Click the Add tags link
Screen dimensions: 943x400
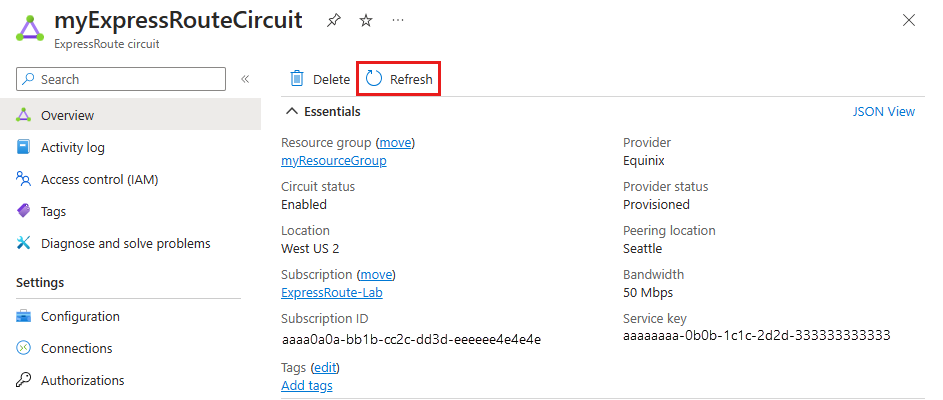pos(307,385)
